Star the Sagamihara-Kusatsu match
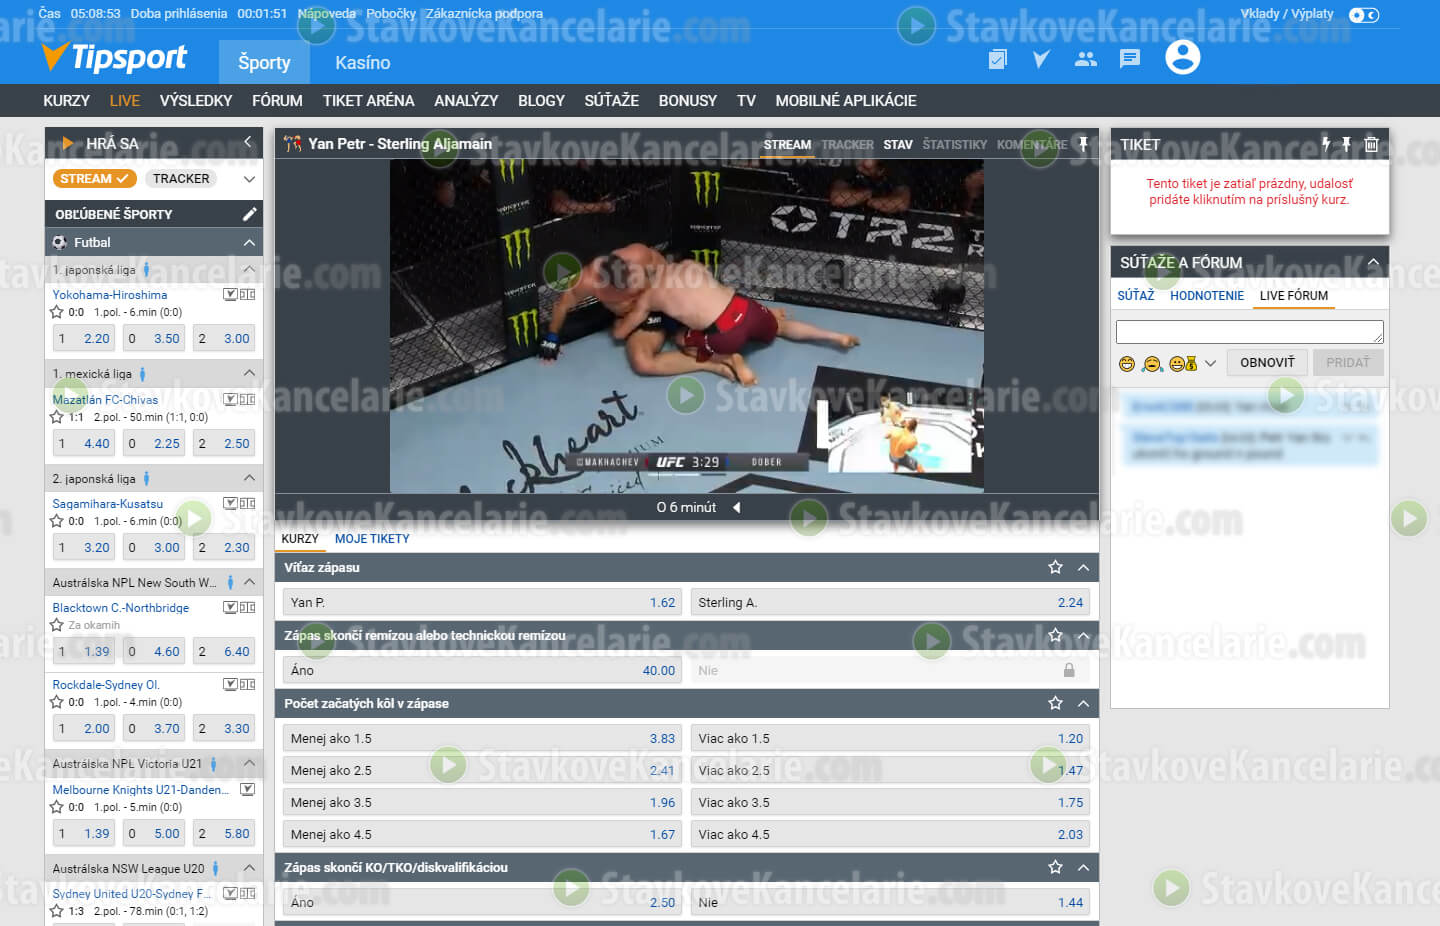Viewport: 1440px width, 926px height. 57,521
